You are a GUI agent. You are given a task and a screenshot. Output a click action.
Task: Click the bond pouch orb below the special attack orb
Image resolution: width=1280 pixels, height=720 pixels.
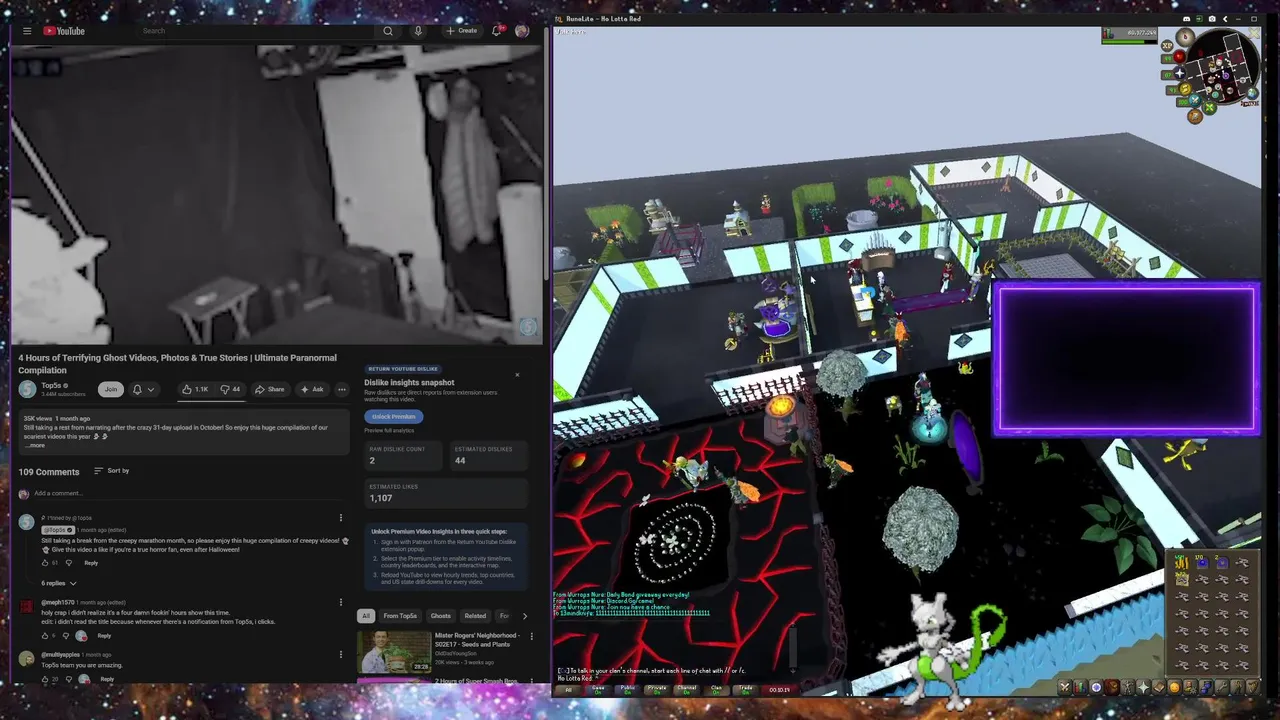(1195, 117)
